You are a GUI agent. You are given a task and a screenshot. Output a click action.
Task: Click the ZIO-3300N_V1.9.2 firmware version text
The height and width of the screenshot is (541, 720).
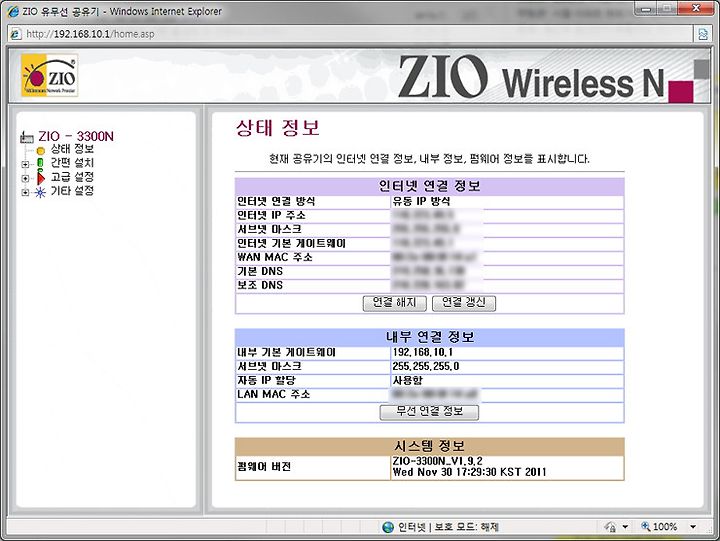point(438,461)
